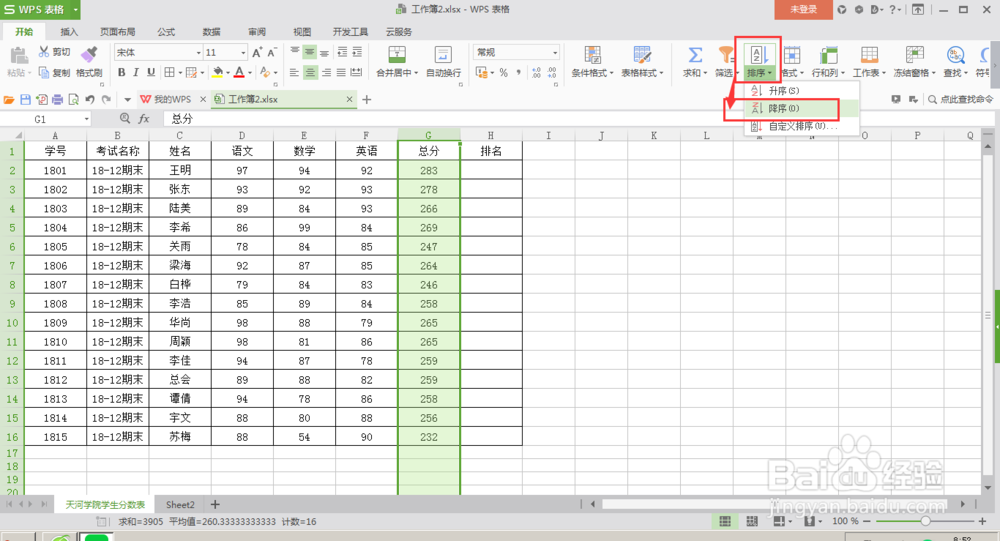
Task: Click the Name Box showing G1
Action: 45,119
